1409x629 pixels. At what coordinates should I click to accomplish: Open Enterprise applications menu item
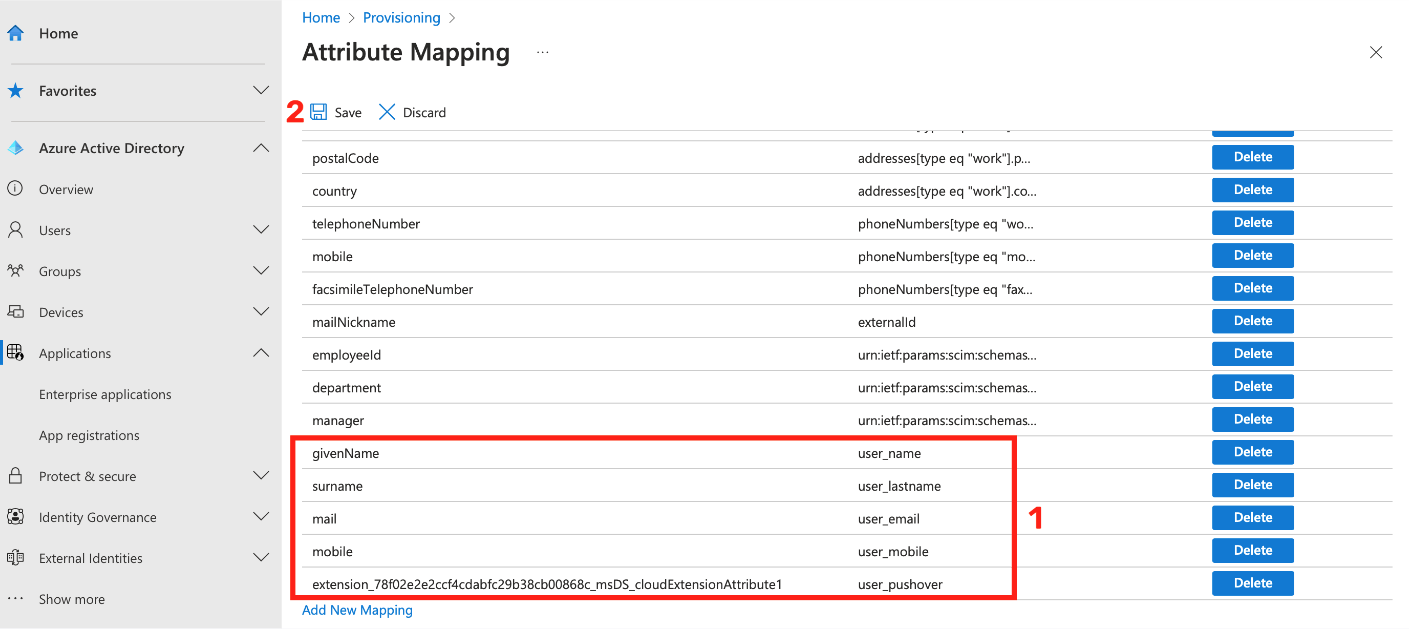tap(105, 394)
